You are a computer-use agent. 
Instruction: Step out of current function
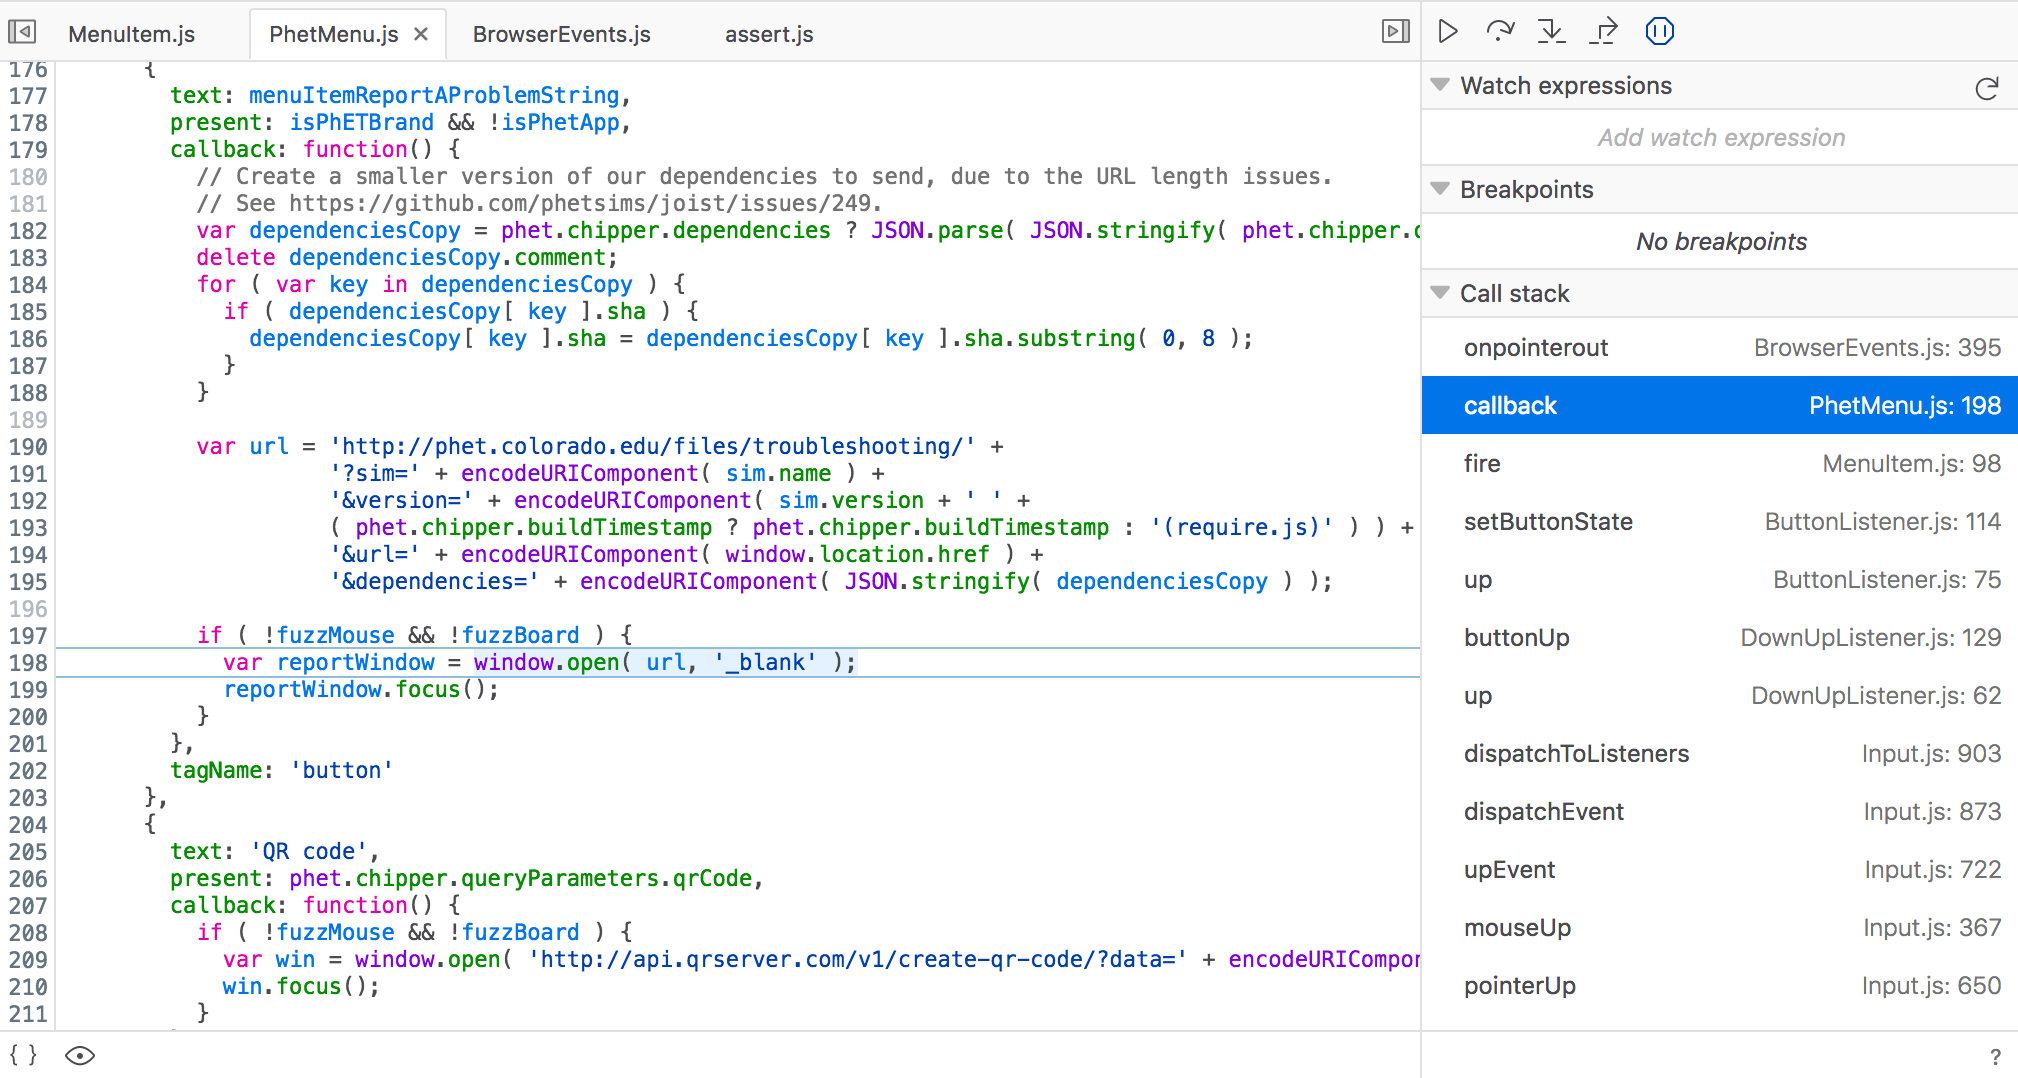click(1604, 32)
